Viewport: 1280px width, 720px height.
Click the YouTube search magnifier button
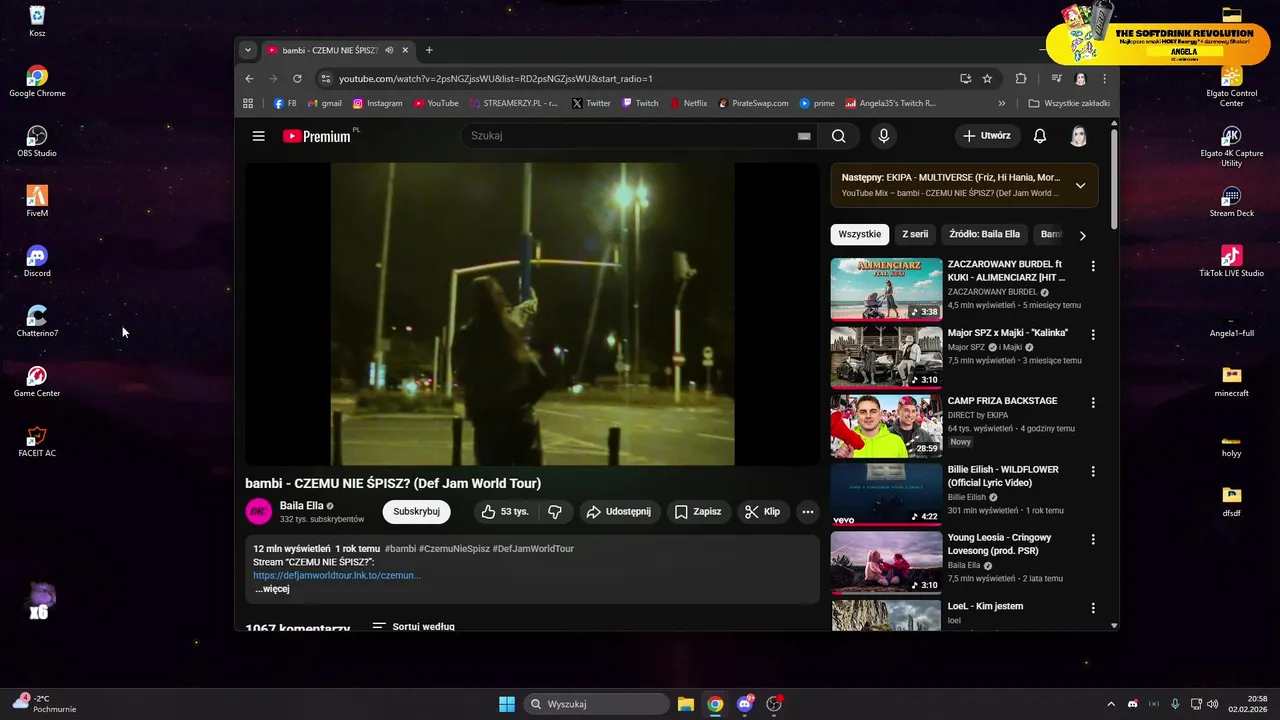pos(839,136)
